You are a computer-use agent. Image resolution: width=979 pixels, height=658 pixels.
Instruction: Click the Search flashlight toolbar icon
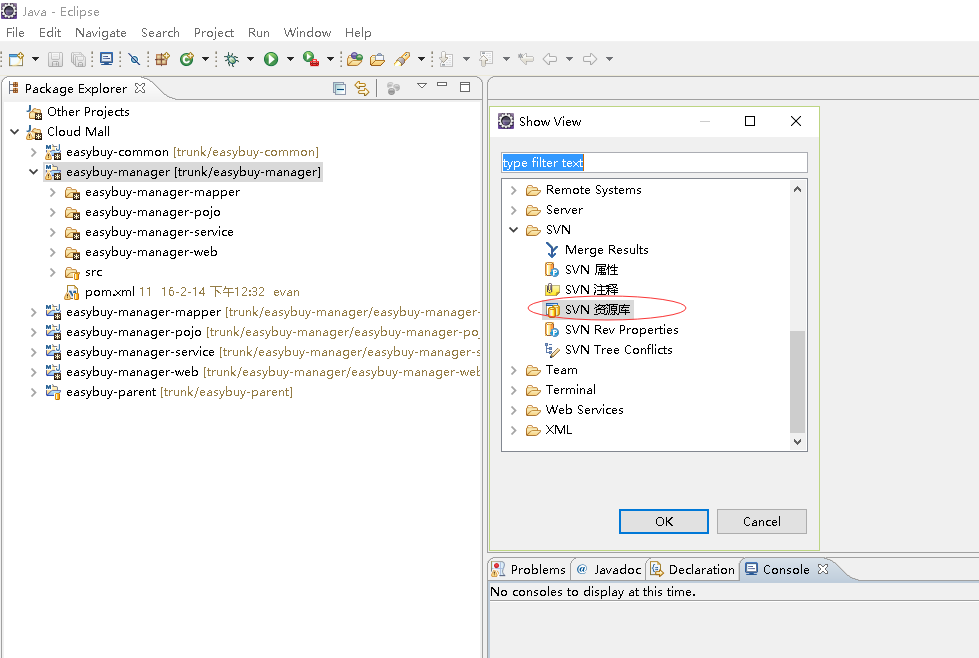402,59
